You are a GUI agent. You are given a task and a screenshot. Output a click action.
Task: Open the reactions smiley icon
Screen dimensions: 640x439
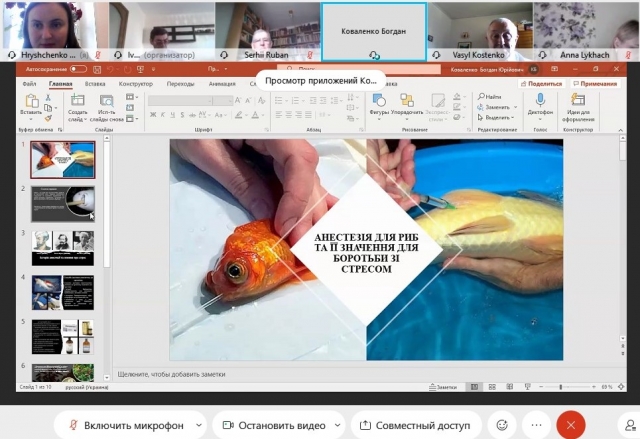pos(501,425)
